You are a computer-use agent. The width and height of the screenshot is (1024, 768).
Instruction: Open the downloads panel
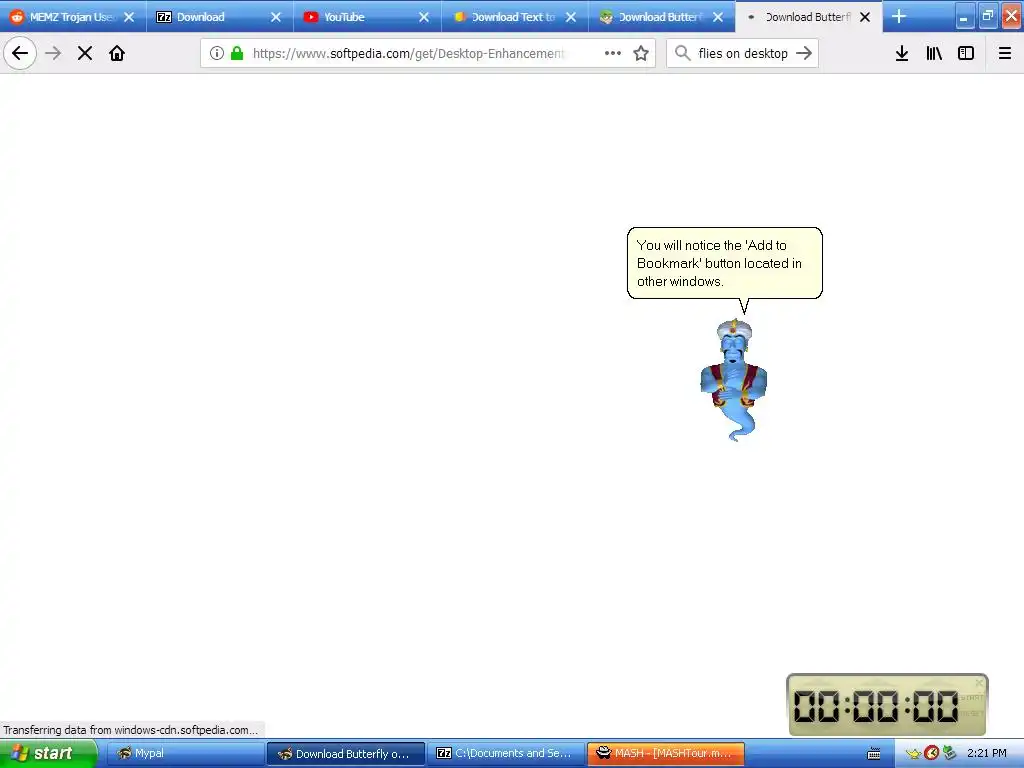click(x=902, y=53)
